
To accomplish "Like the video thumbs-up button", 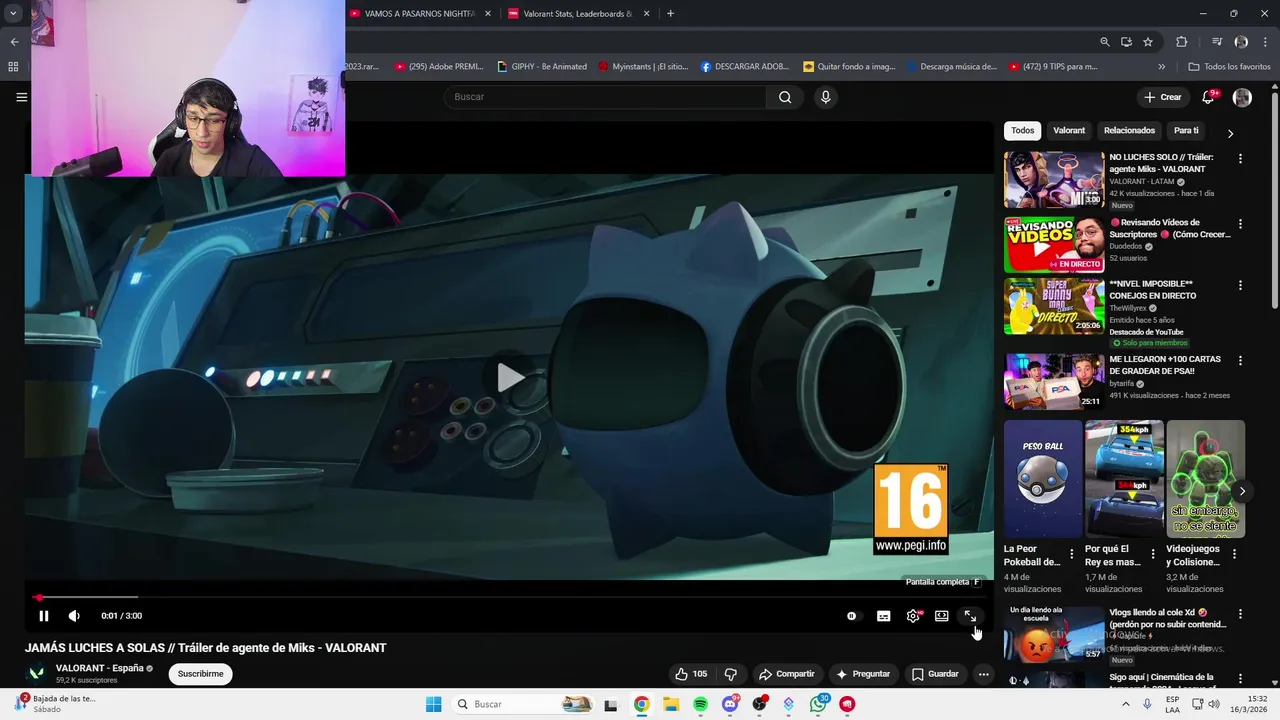I will click(691, 674).
